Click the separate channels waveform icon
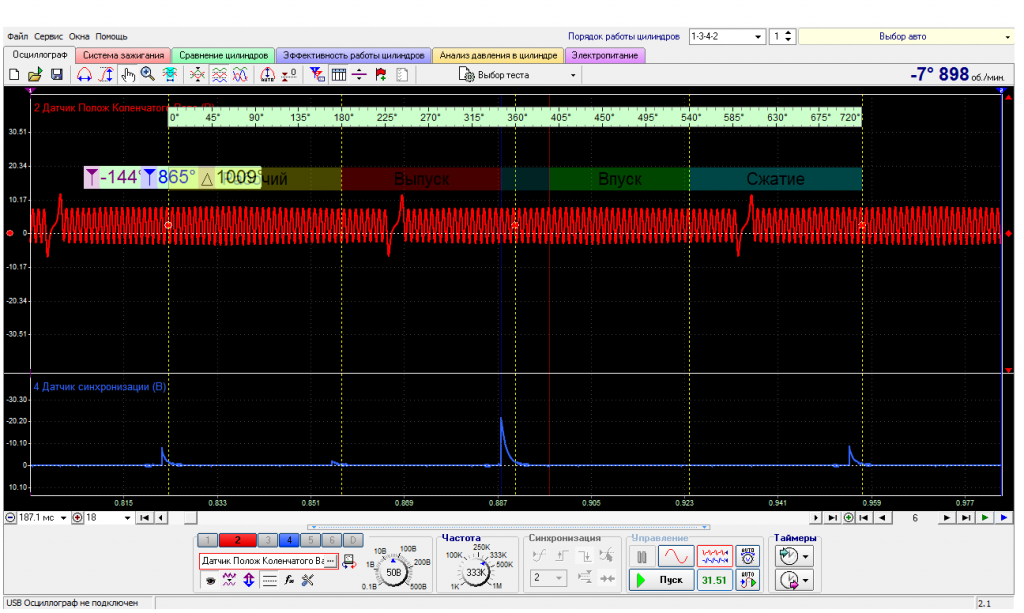1024x613 pixels. coord(219,74)
